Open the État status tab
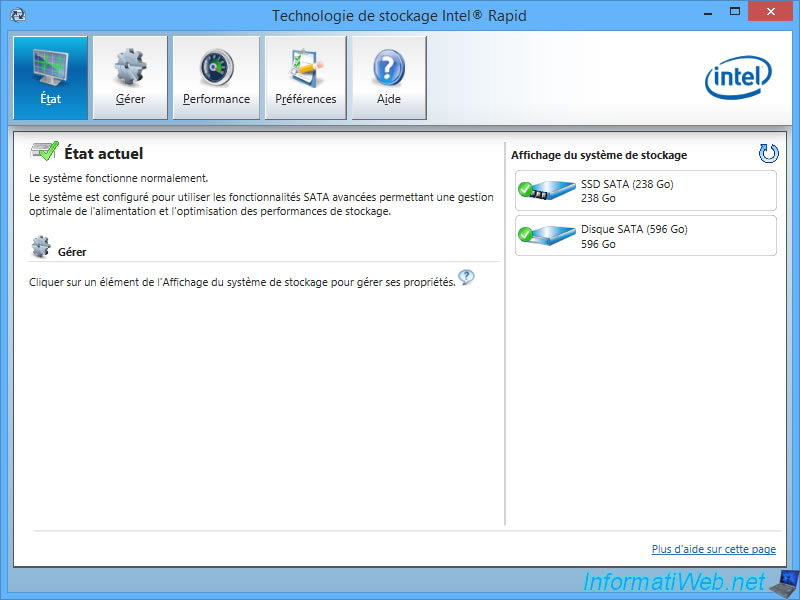This screenshot has height=600, width=800. [x=51, y=78]
